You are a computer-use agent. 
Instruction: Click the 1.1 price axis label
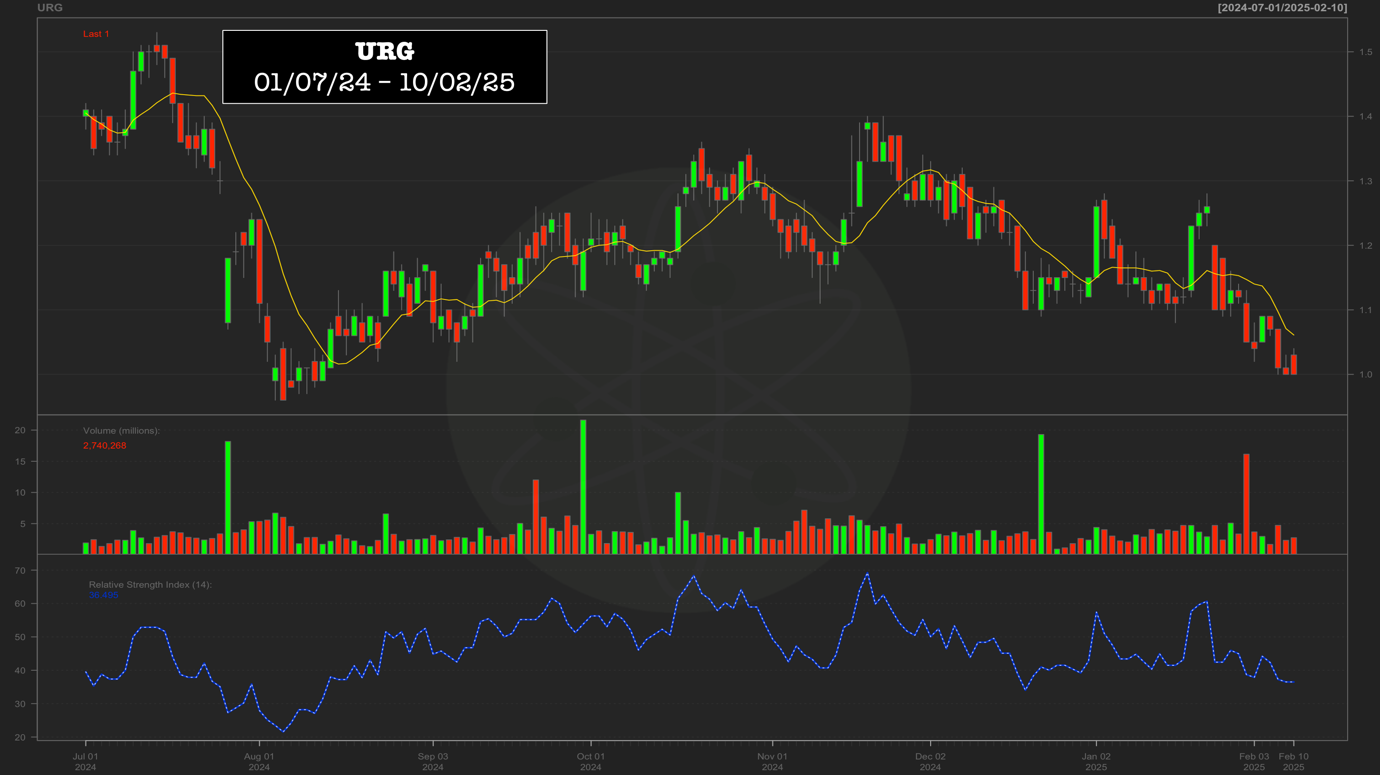click(1365, 310)
